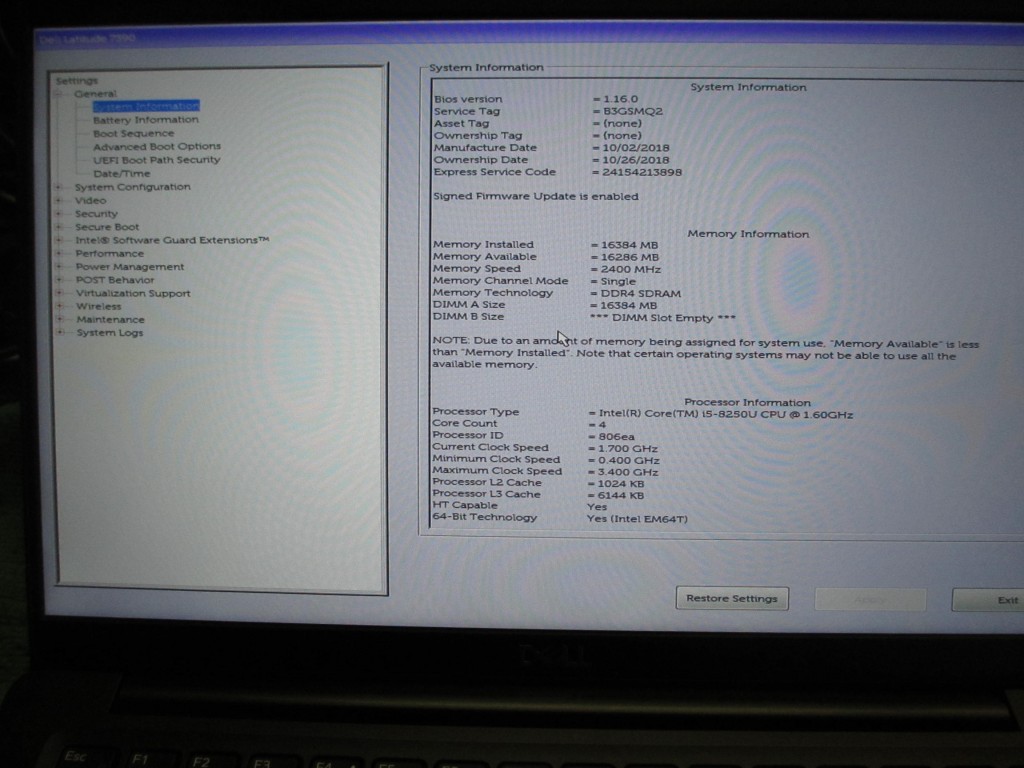This screenshot has width=1024, height=768.
Task: Click 64-Bit Technology value Yes (Intel EM64T)
Action: (637, 519)
